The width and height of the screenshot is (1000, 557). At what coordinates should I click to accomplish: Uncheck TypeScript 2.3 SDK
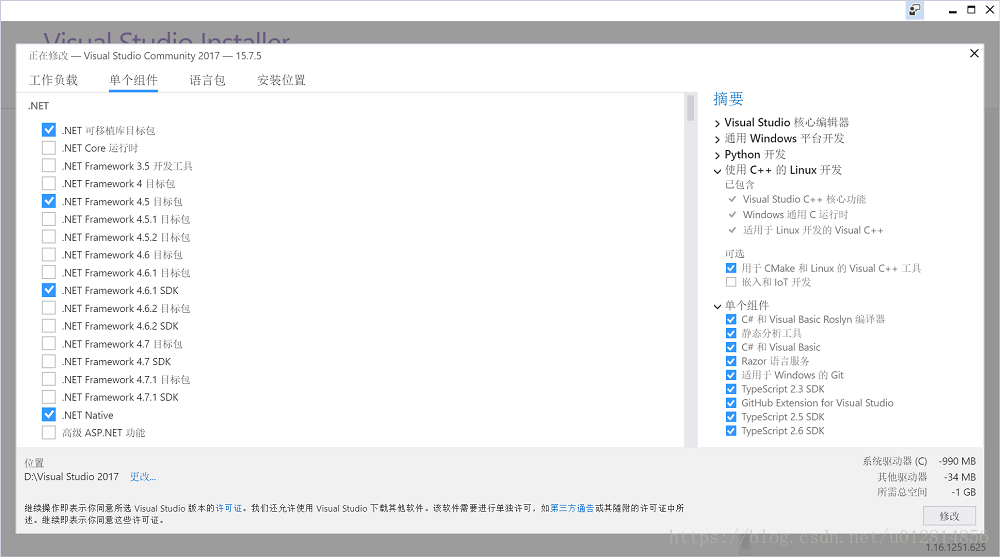point(731,389)
